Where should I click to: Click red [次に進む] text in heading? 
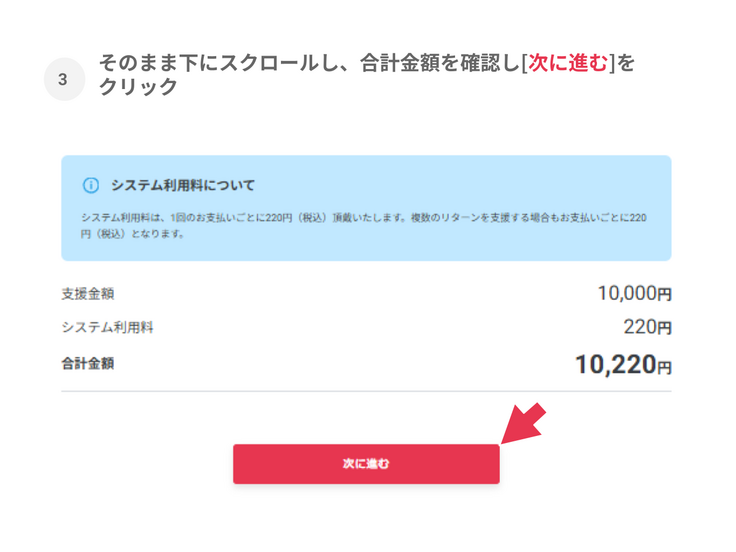tap(567, 64)
